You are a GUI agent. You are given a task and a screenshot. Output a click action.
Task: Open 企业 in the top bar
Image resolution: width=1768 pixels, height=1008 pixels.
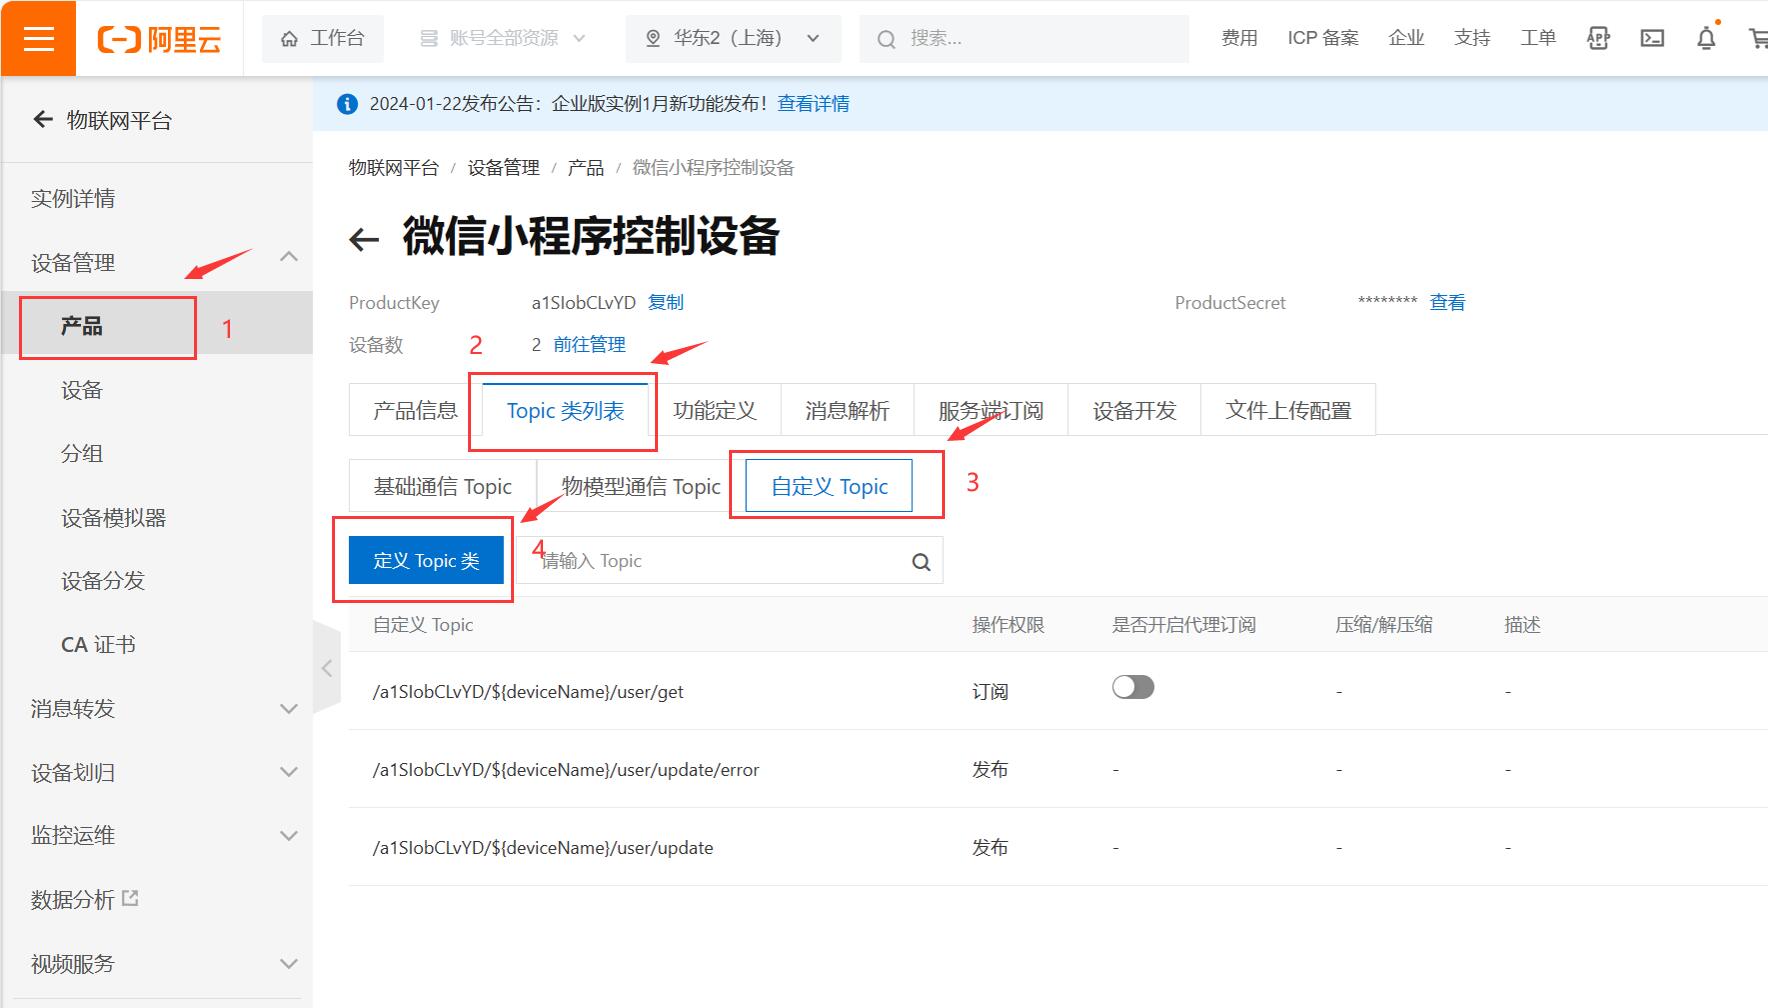point(1405,38)
